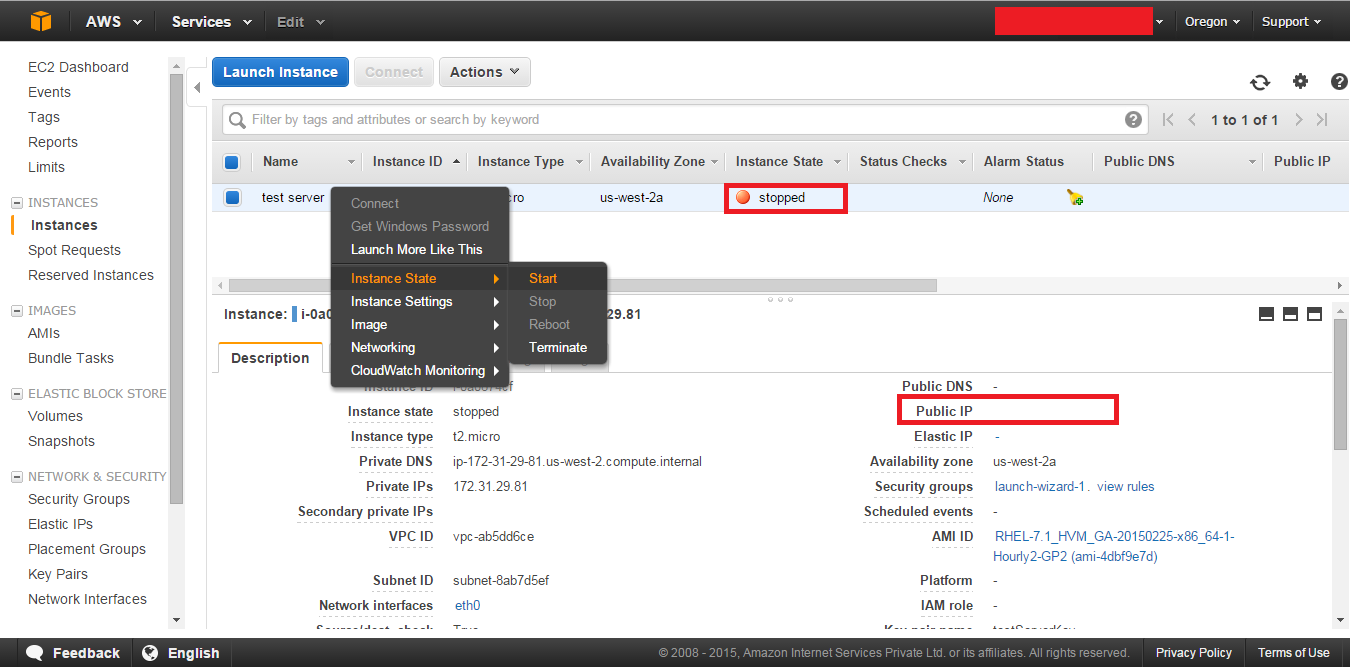Open the Oregon region dropdown
Screen dimensions: 1350x669
pyautogui.click(x=1212, y=21)
